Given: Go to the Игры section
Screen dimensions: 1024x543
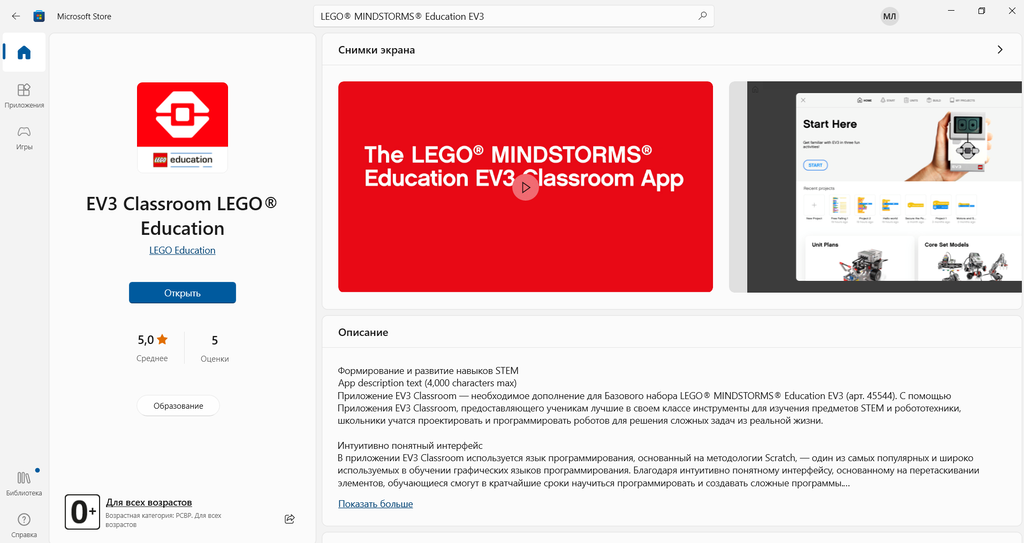Looking at the screenshot, I should (24, 137).
